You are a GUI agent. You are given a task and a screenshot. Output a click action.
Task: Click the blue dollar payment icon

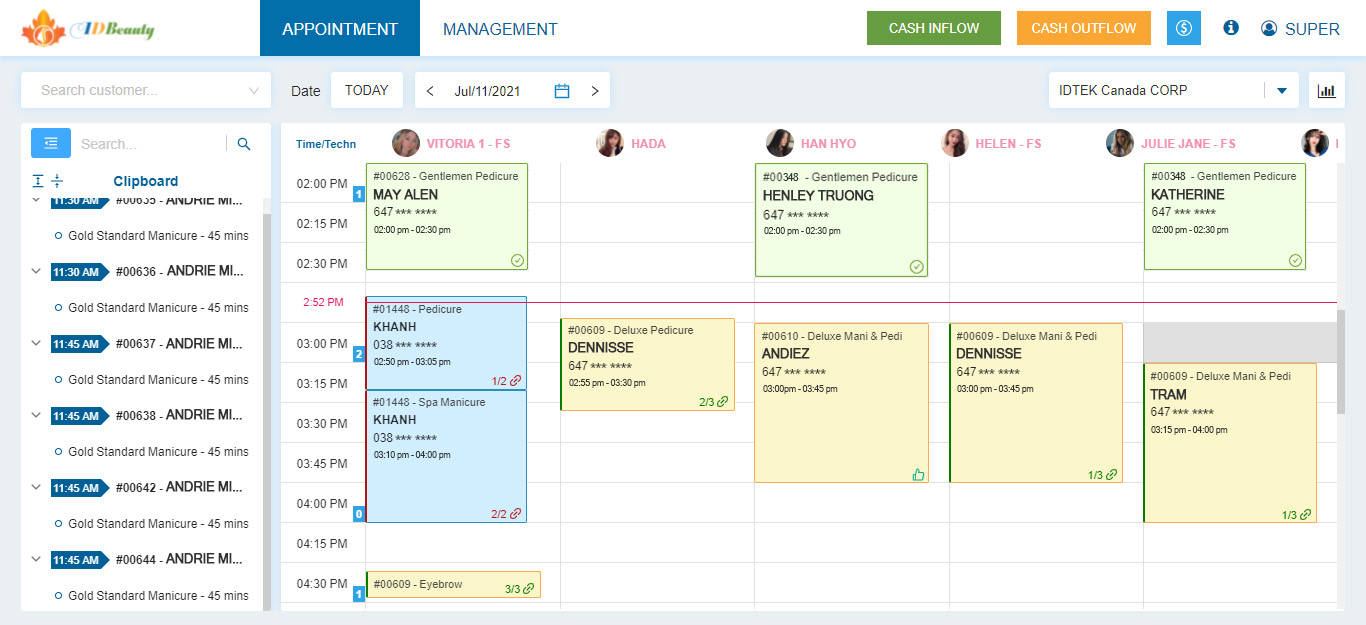tap(1184, 28)
